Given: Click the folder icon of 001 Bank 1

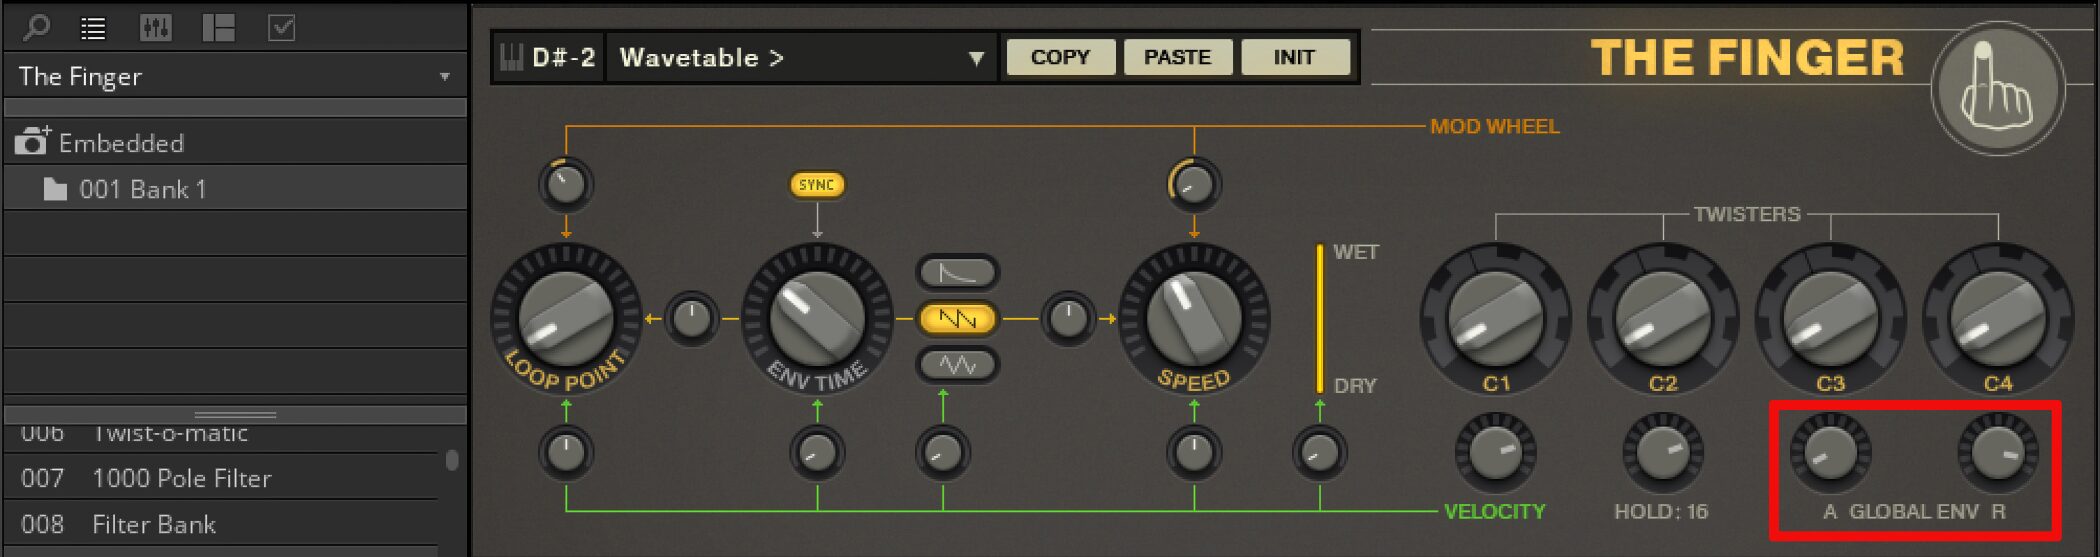Looking at the screenshot, I should pos(55,189).
